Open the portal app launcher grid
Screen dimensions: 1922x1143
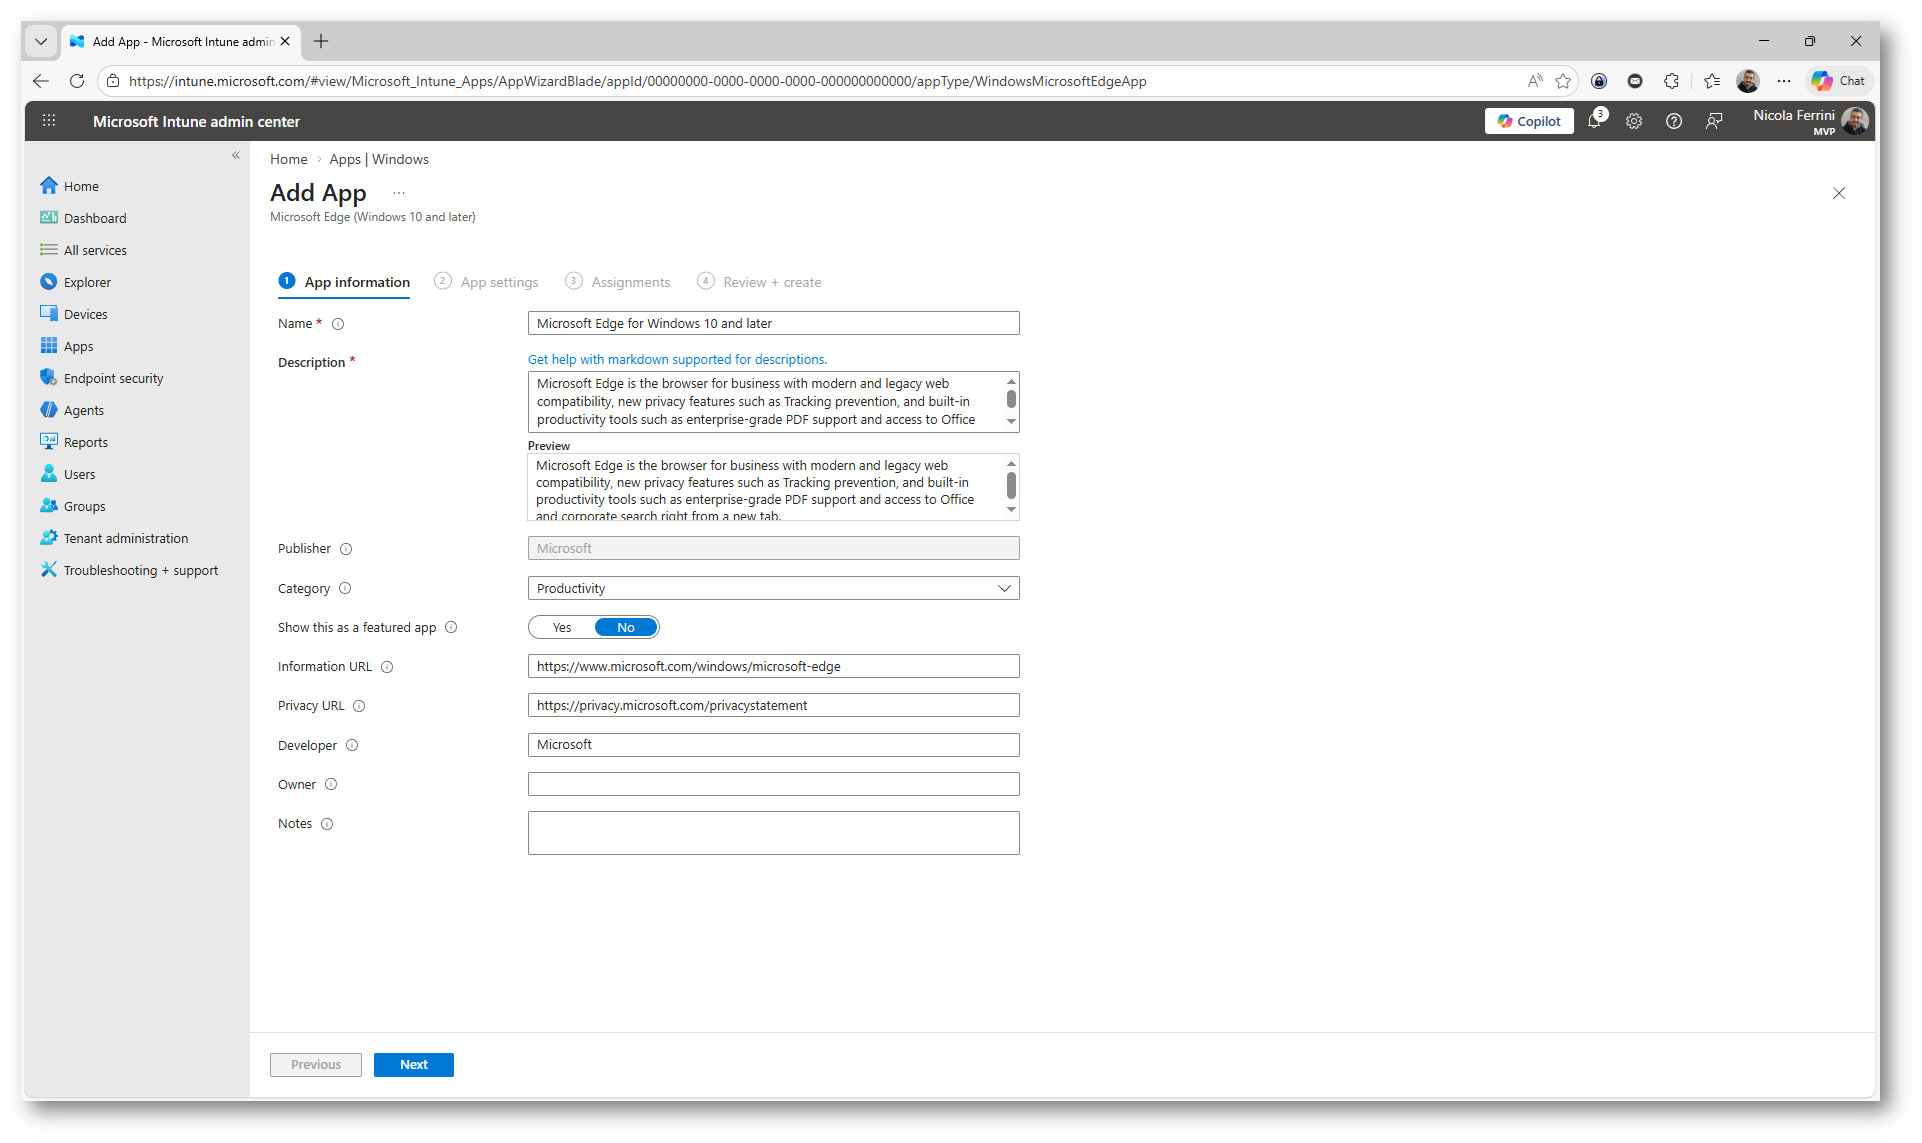tap(49, 121)
